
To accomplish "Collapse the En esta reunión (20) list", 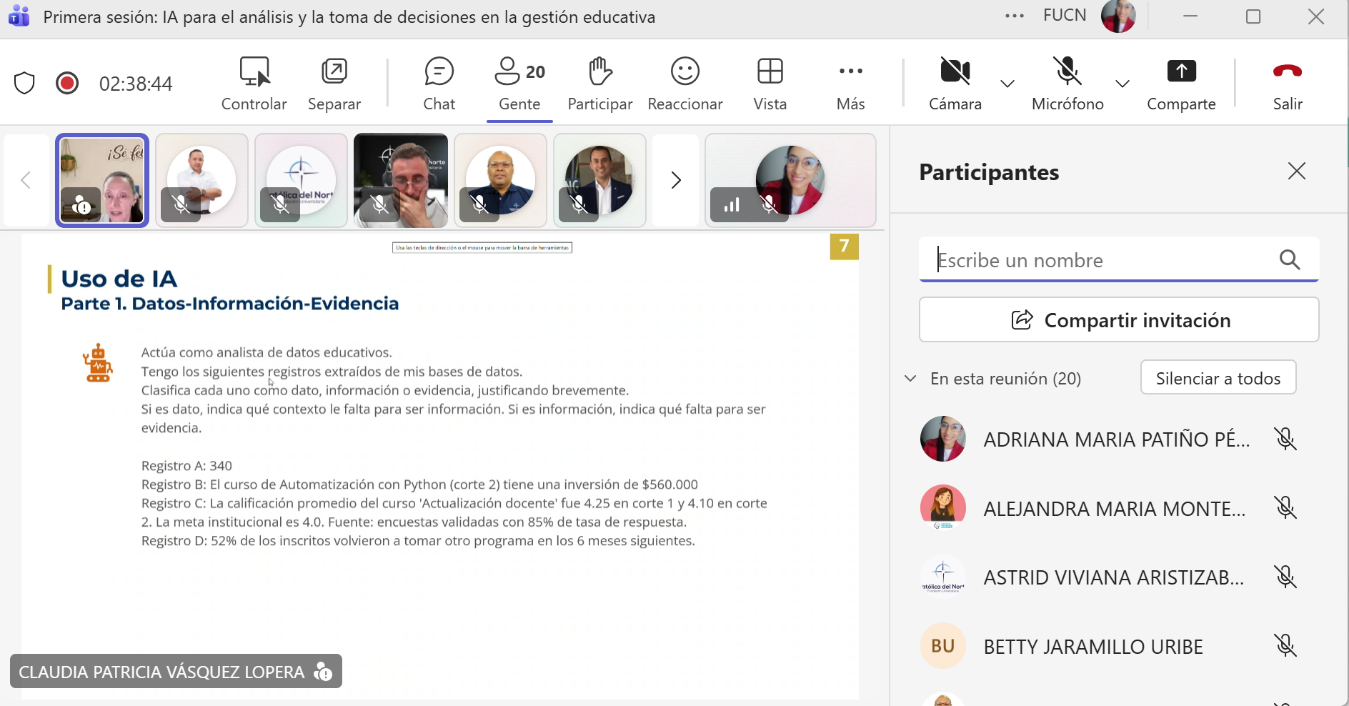I will (x=910, y=379).
